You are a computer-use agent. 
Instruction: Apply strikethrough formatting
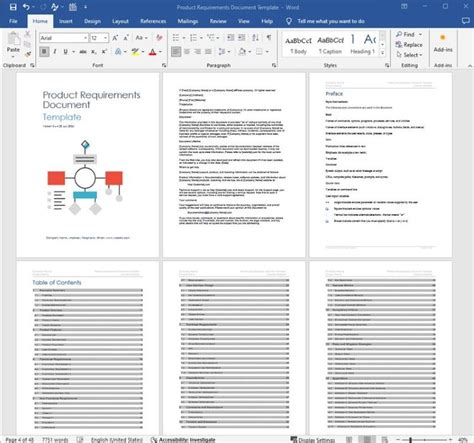(83, 52)
